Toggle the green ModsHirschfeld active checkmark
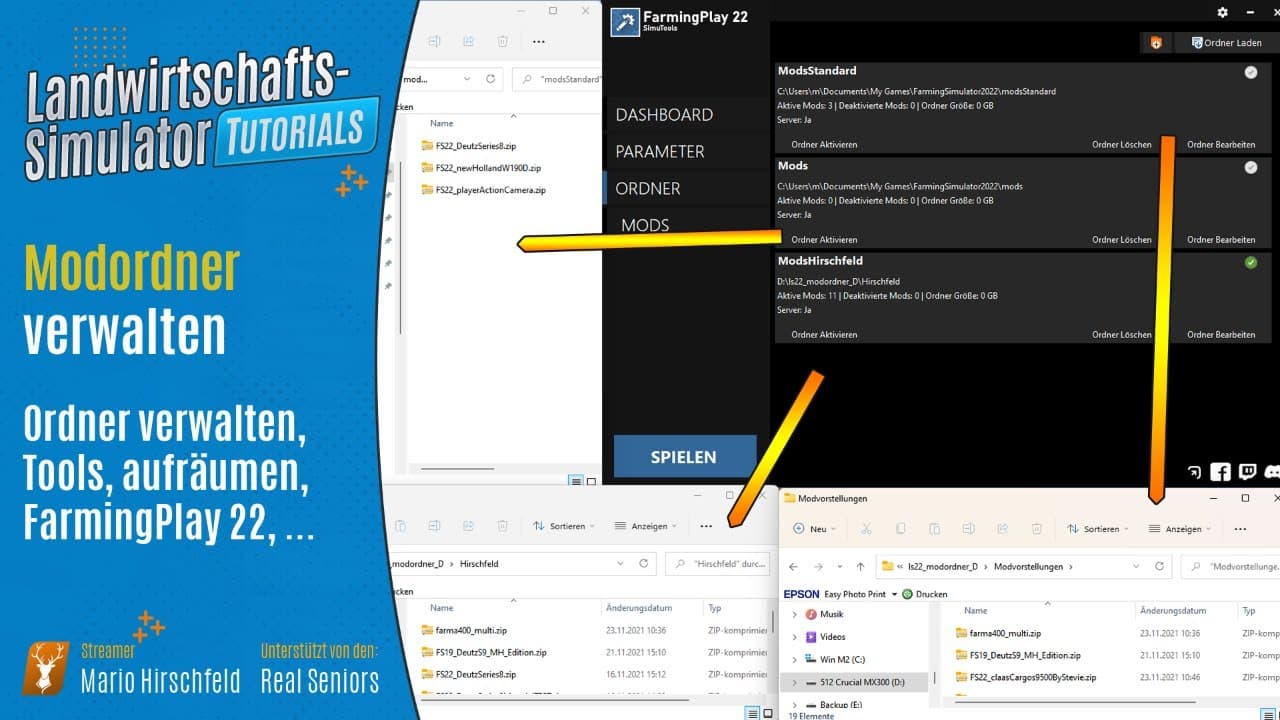 [1250, 262]
